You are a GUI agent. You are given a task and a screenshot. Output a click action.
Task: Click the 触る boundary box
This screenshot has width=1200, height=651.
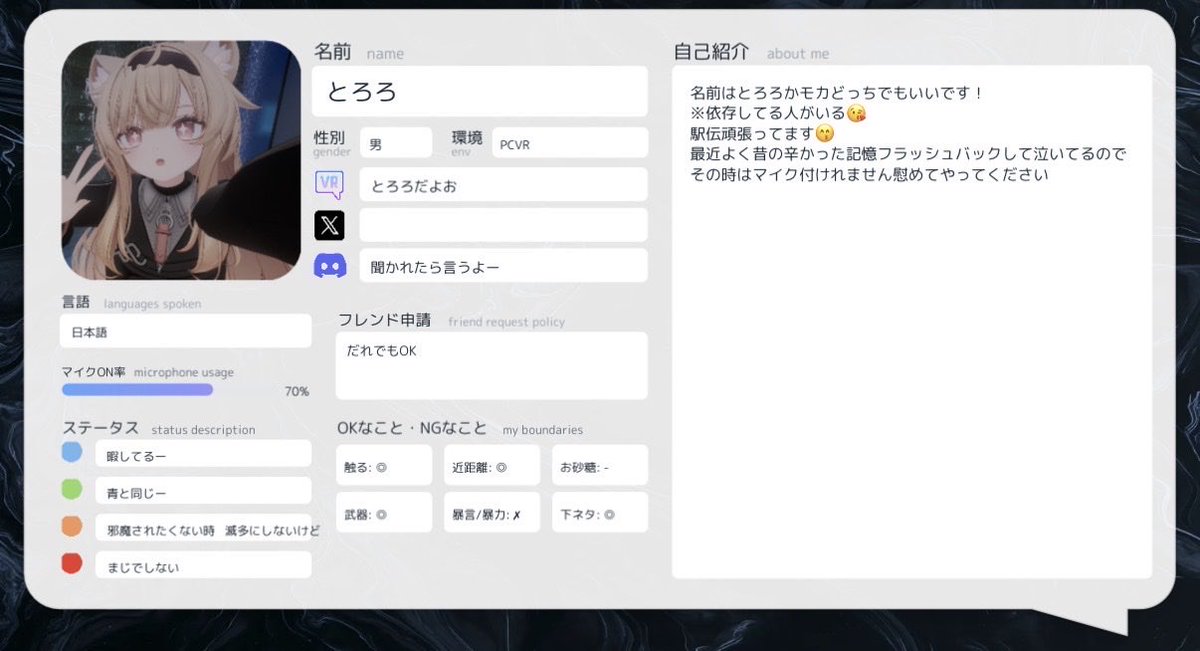coord(384,465)
